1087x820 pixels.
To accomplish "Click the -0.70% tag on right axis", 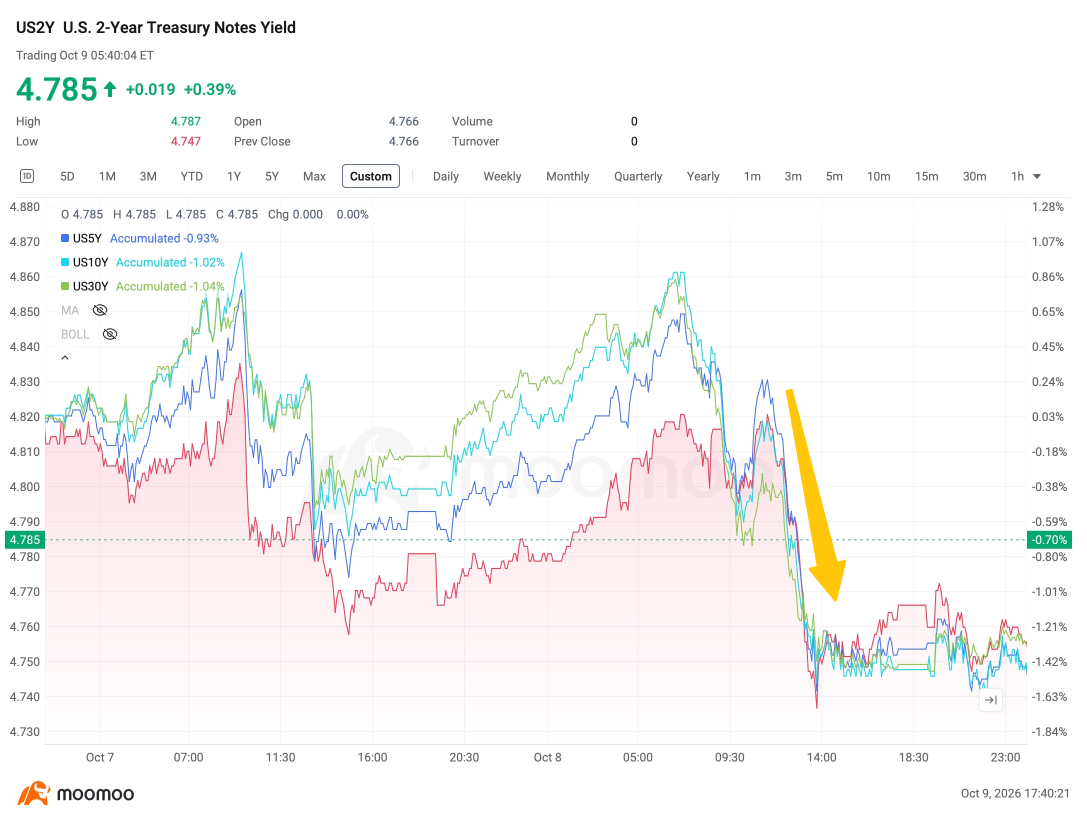I will [1050, 539].
